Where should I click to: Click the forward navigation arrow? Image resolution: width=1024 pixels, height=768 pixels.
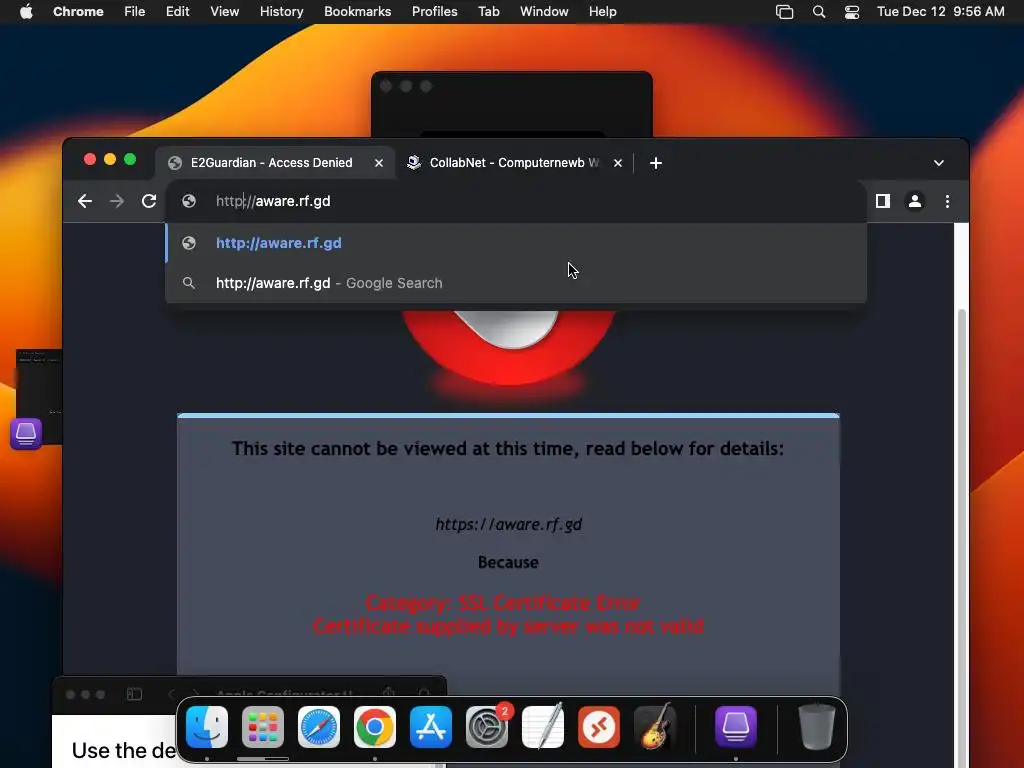[117, 201]
